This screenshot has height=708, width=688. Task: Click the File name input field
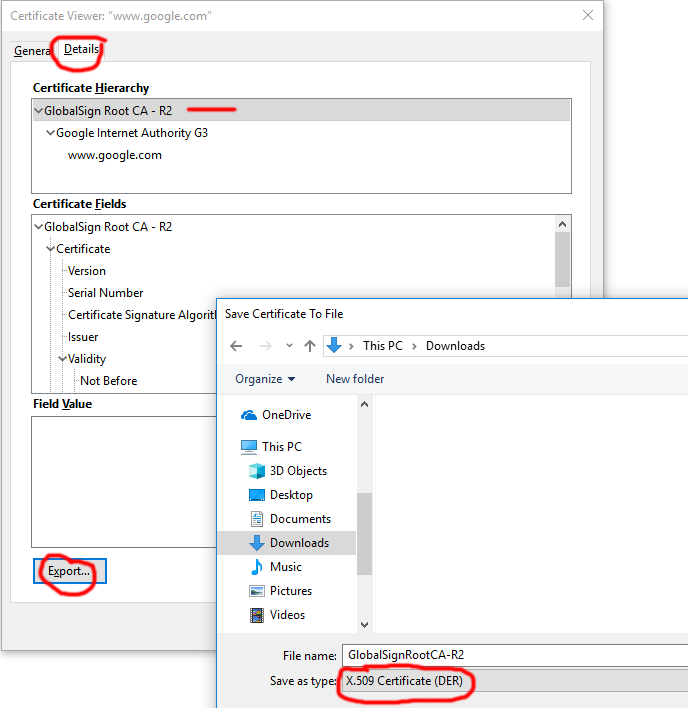point(515,655)
